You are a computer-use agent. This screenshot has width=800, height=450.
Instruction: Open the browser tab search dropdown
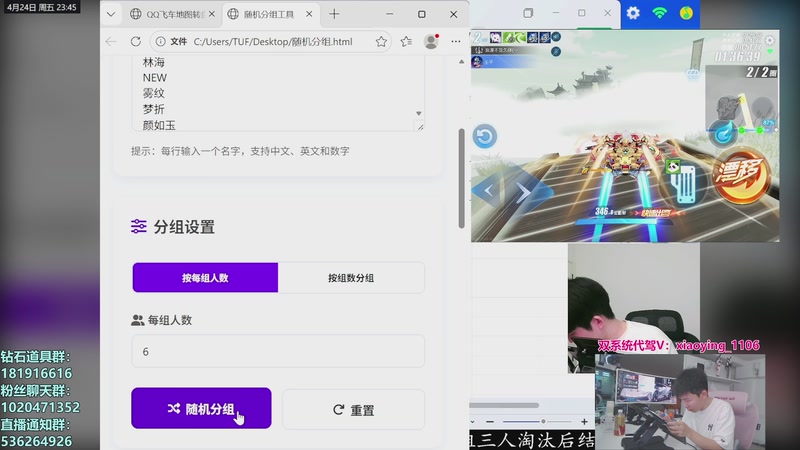tap(111, 14)
